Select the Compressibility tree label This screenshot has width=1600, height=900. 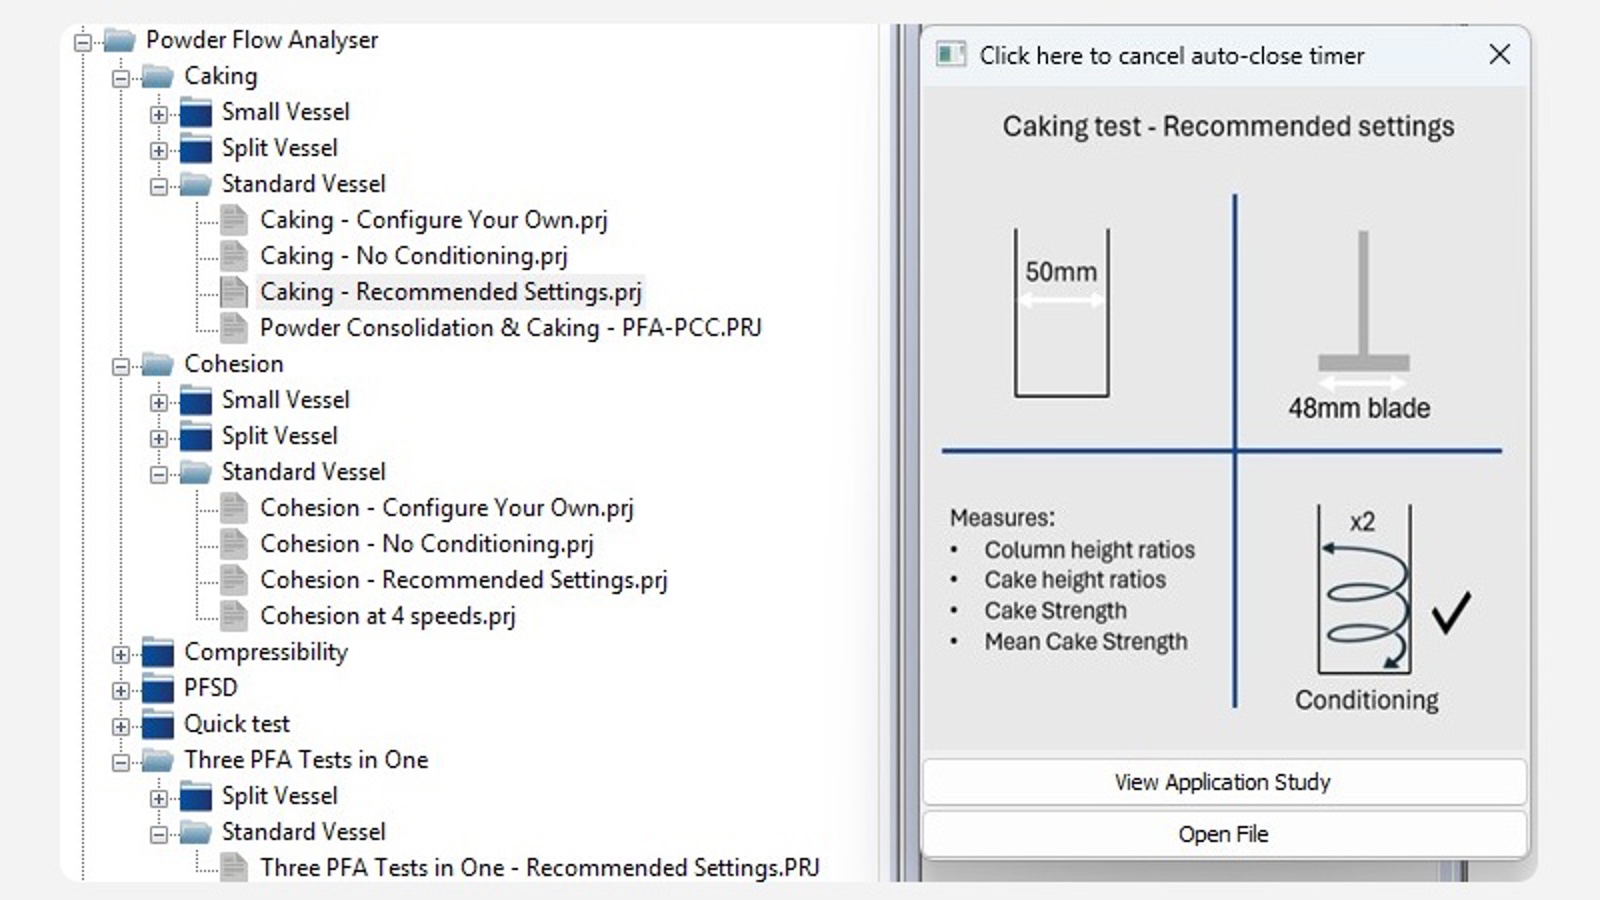coord(266,652)
